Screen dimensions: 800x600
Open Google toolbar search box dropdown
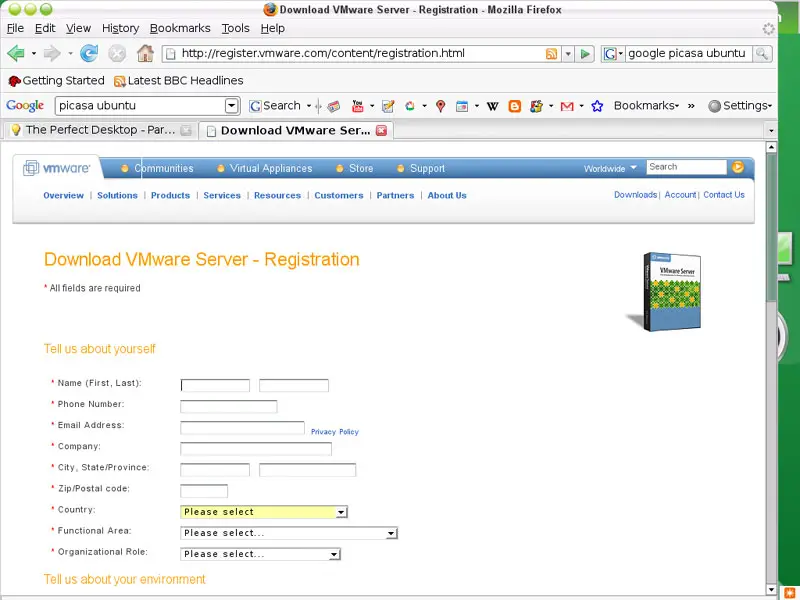[232, 106]
